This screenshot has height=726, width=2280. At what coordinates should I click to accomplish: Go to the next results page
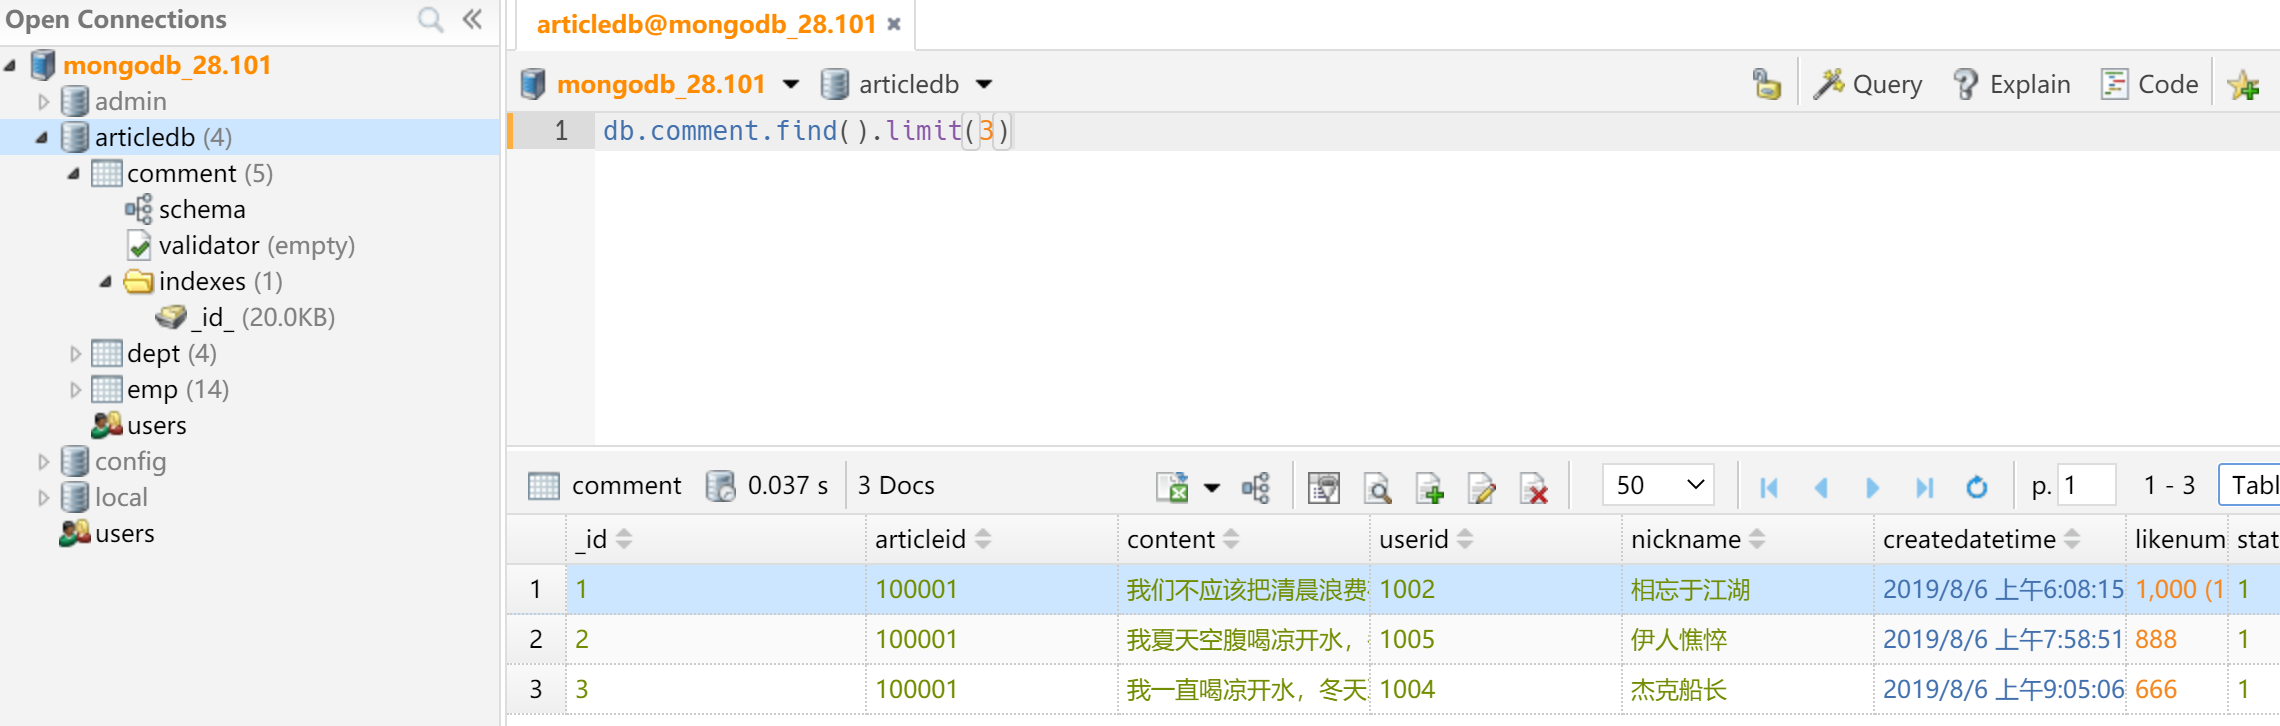tap(1872, 487)
